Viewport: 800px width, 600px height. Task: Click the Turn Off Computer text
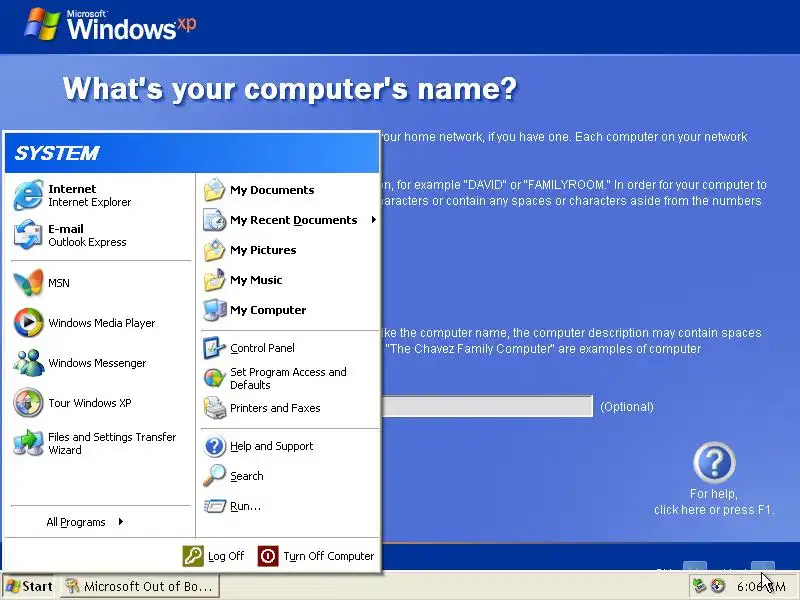pos(329,556)
